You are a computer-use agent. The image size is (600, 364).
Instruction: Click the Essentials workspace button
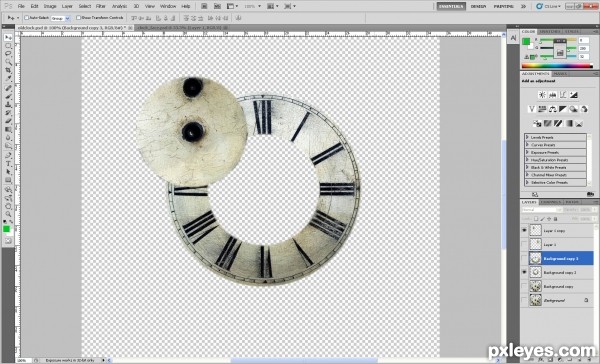tap(451, 6)
